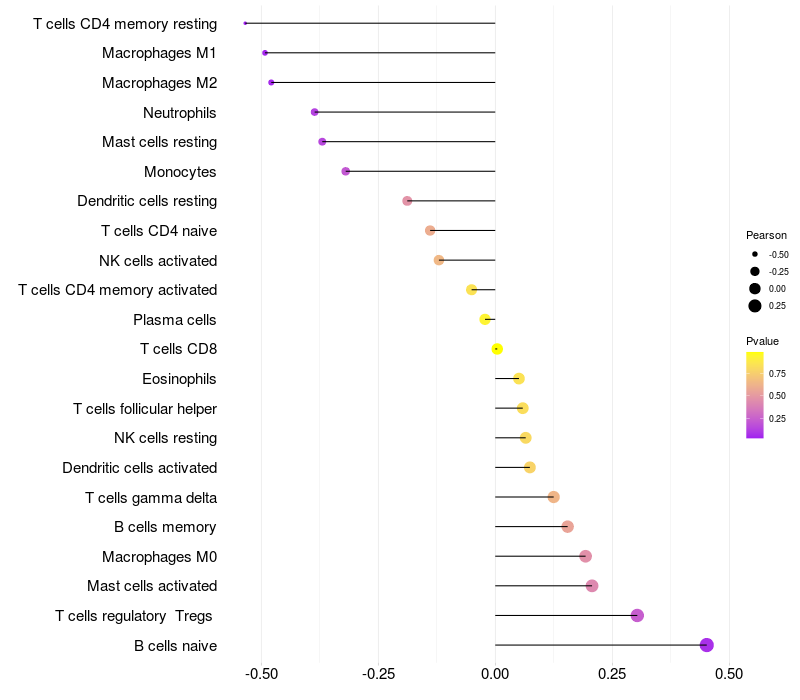800x700 pixels.
Task: Click the 'Eosinophils' axis label
Action: coord(180,379)
